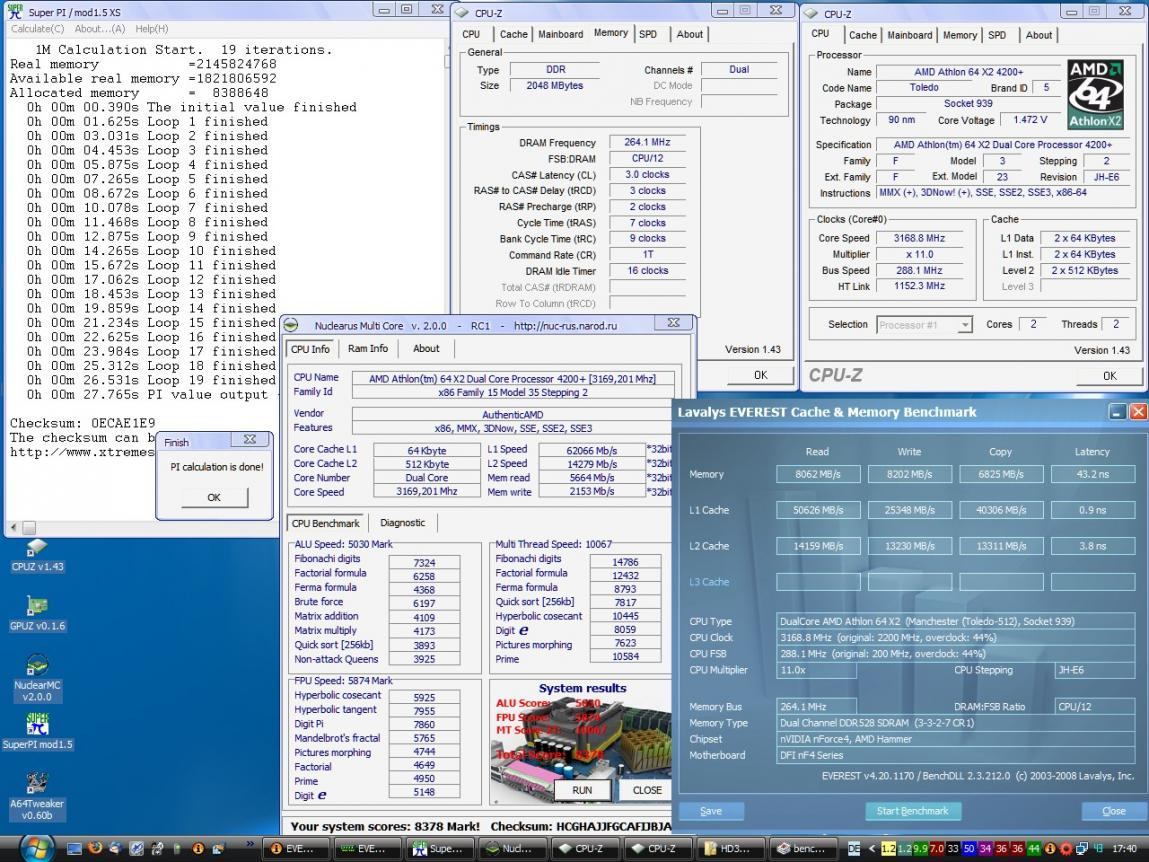Click the Show Desktop quick launch icon
The image size is (1149, 862).
pos(74,849)
